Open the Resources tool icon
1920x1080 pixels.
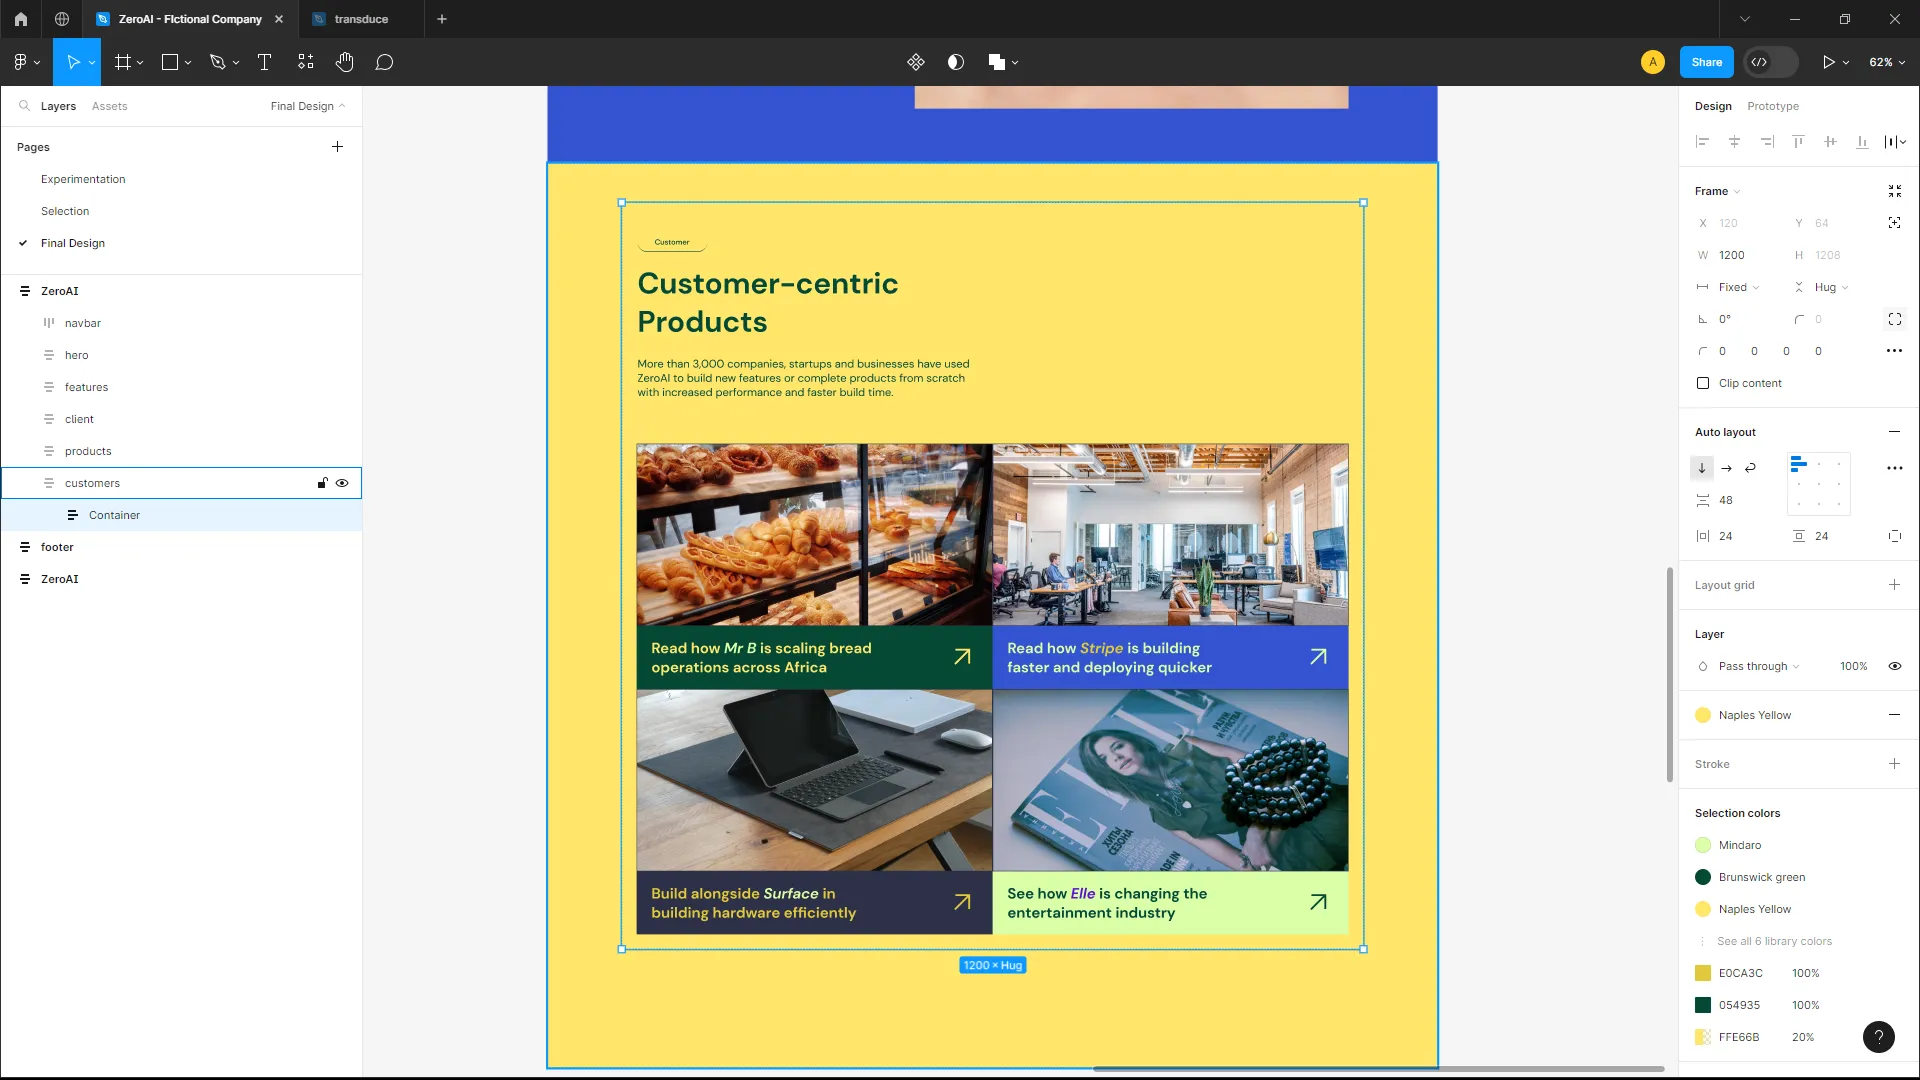pos(305,62)
